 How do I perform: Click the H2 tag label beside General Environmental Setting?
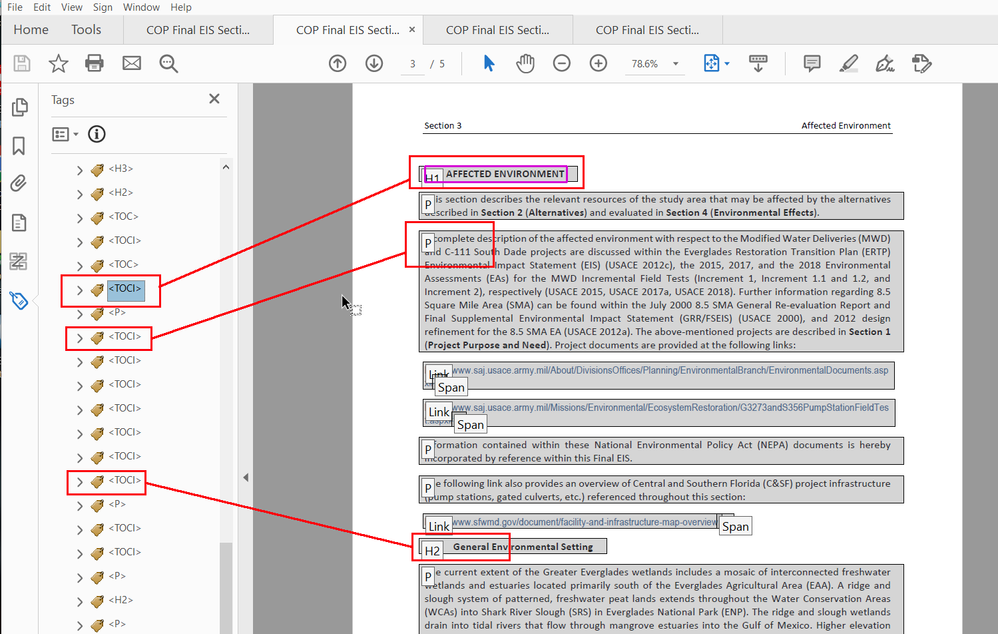click(x=432, y=551)
